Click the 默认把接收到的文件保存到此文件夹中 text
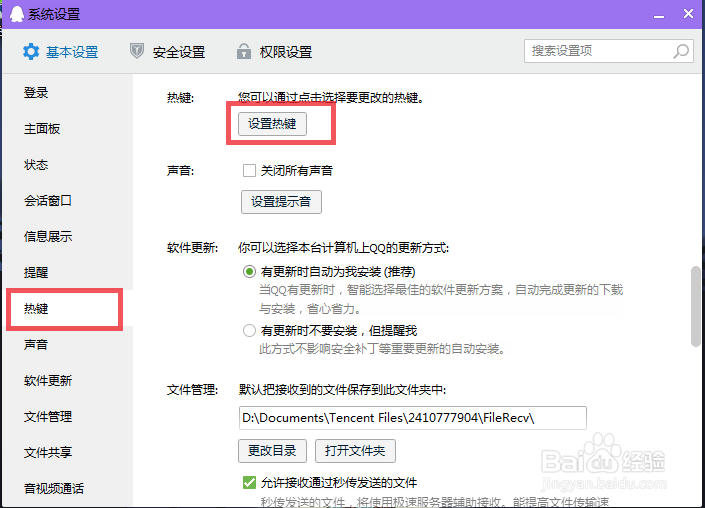This screenshot has width=705, height=508. coord(342,390)
